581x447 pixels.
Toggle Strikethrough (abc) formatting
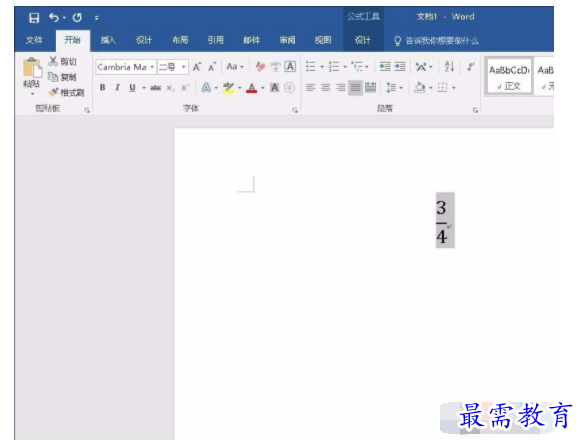pos(156,88)
